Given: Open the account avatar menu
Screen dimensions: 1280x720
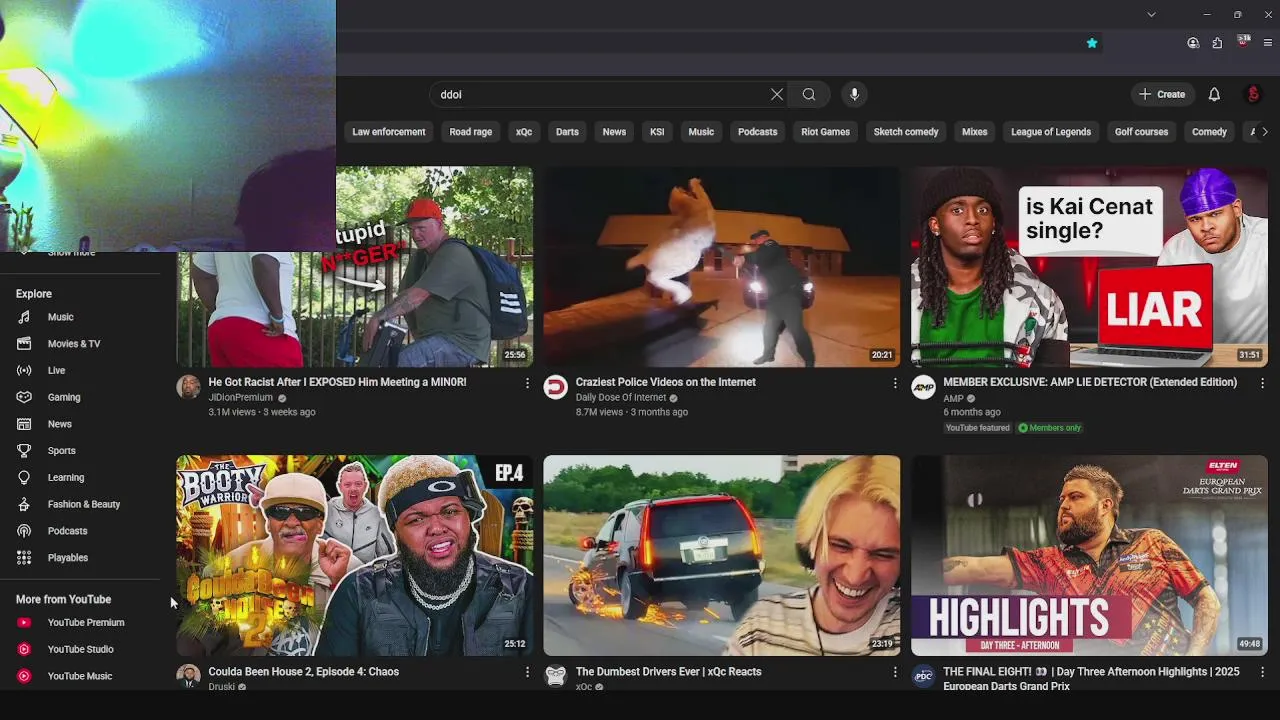Looking at the screenshot, I should 1253,94.
